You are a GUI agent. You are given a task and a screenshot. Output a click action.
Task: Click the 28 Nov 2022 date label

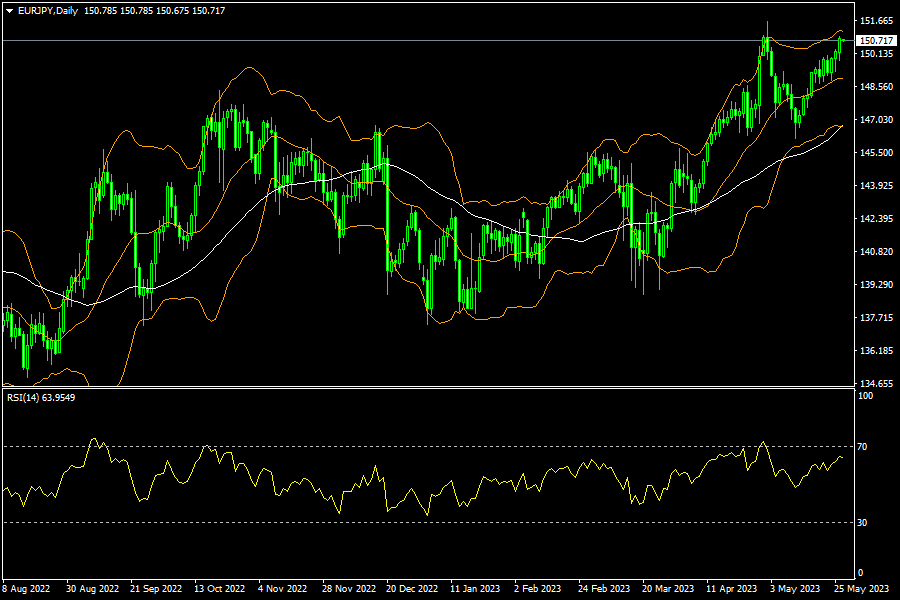point(349,589)
